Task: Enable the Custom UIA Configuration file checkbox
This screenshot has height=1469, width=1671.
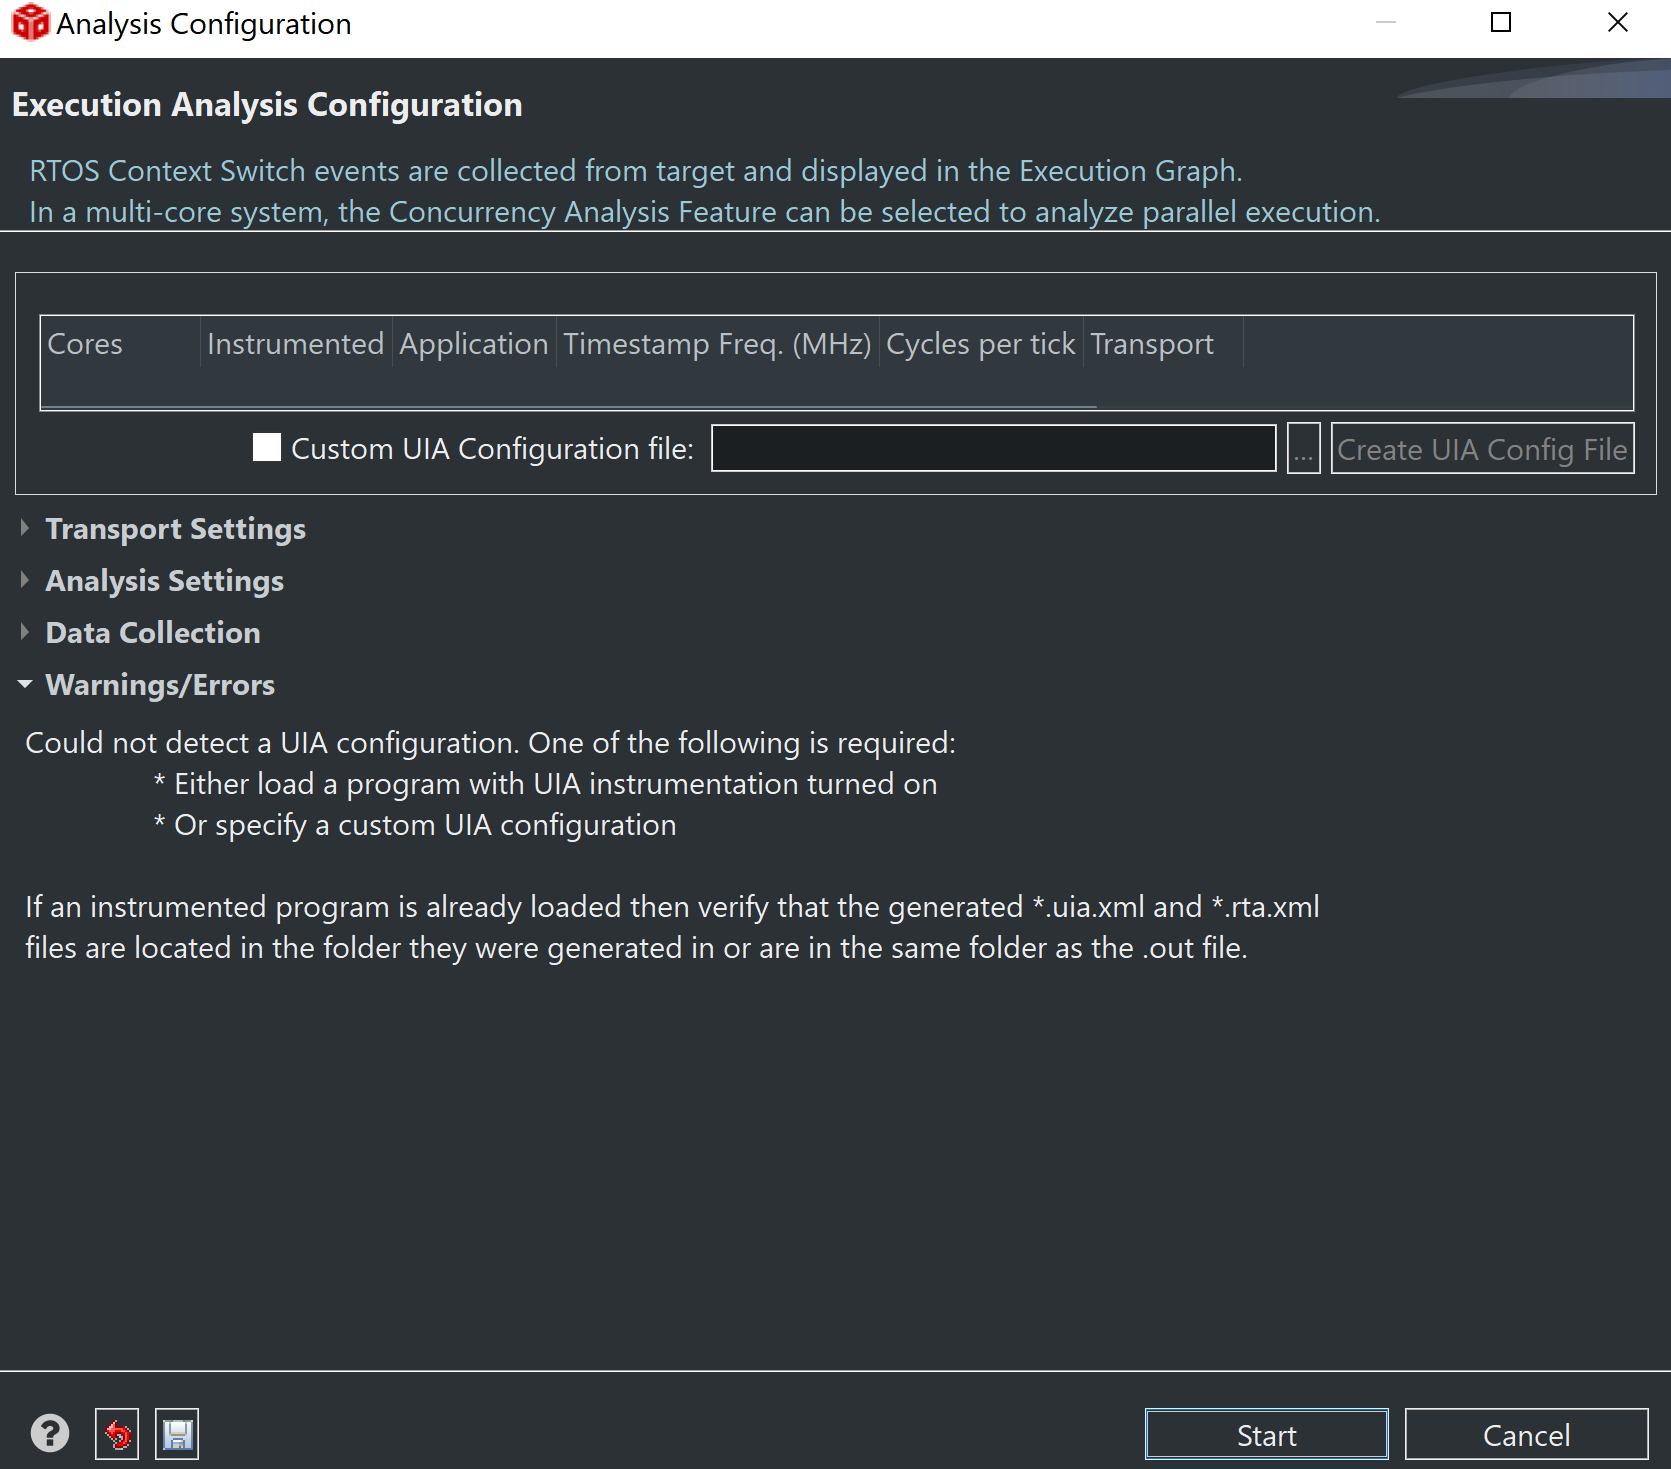Action: click(266, 448)
